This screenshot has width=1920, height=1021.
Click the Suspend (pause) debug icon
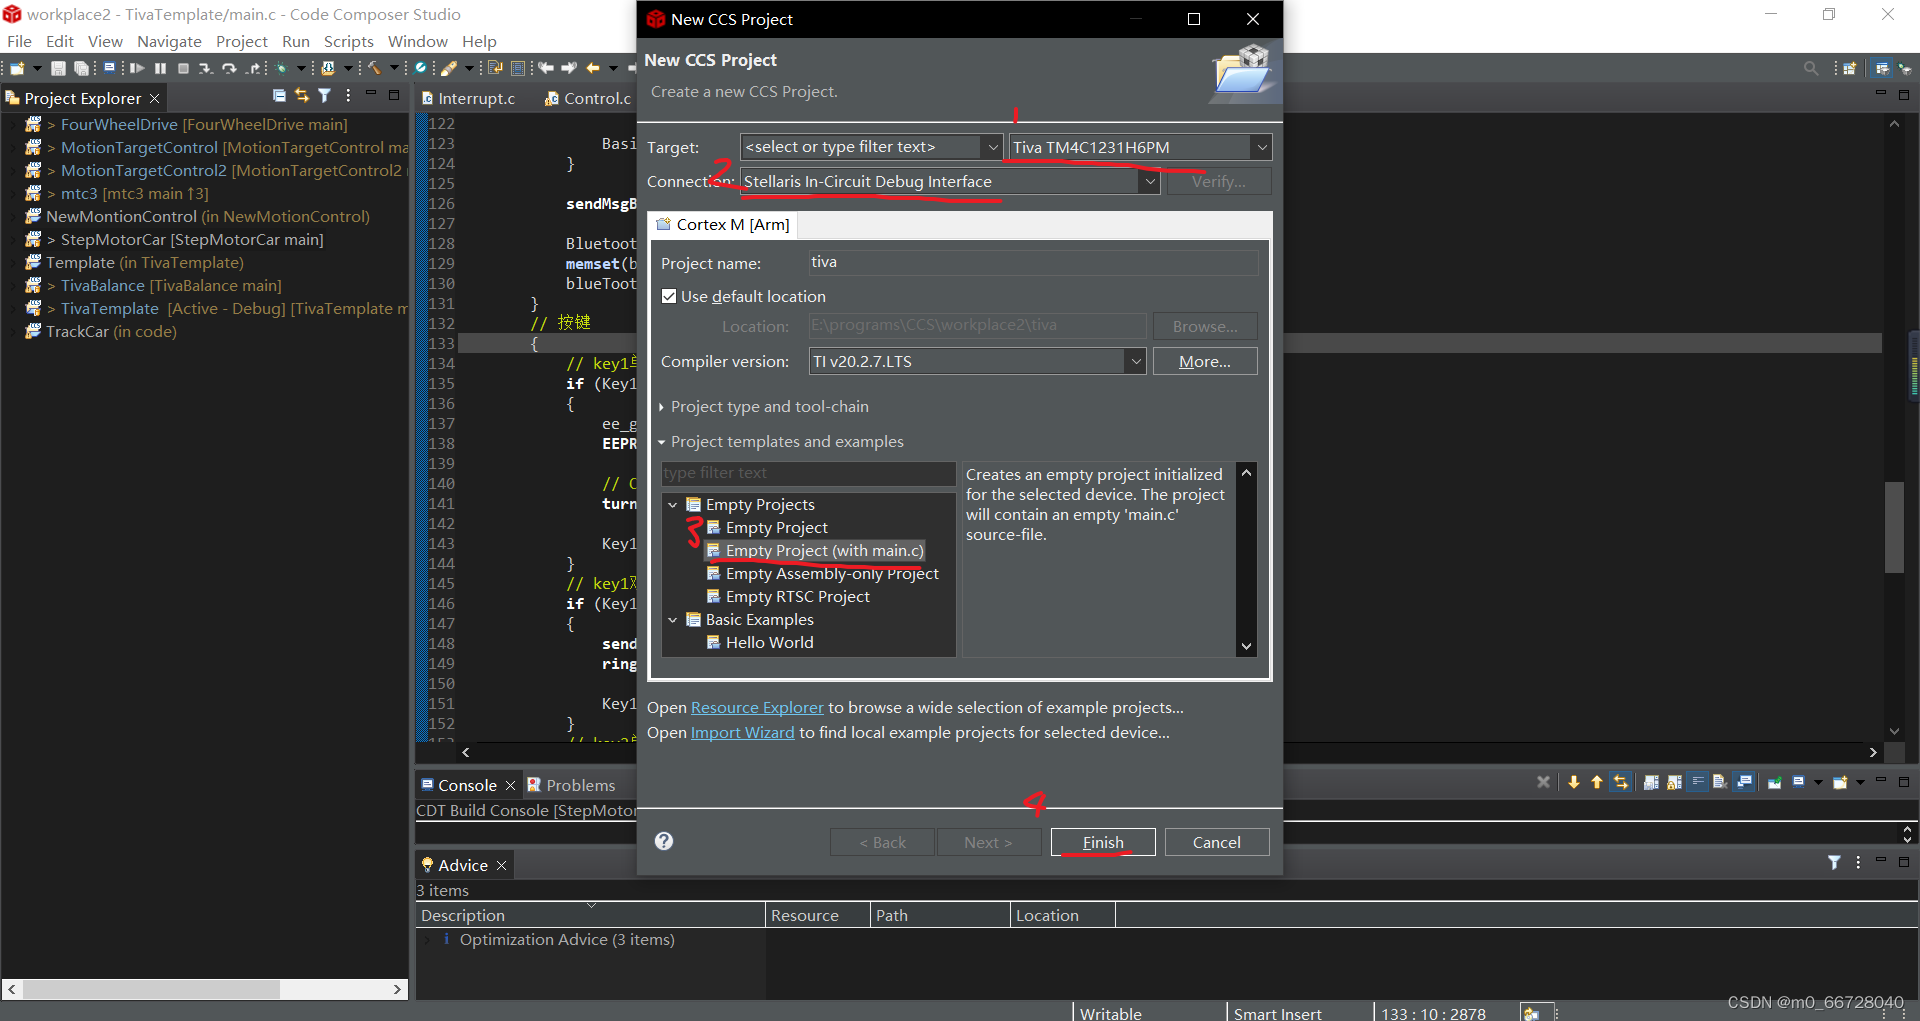coord(160,68)
